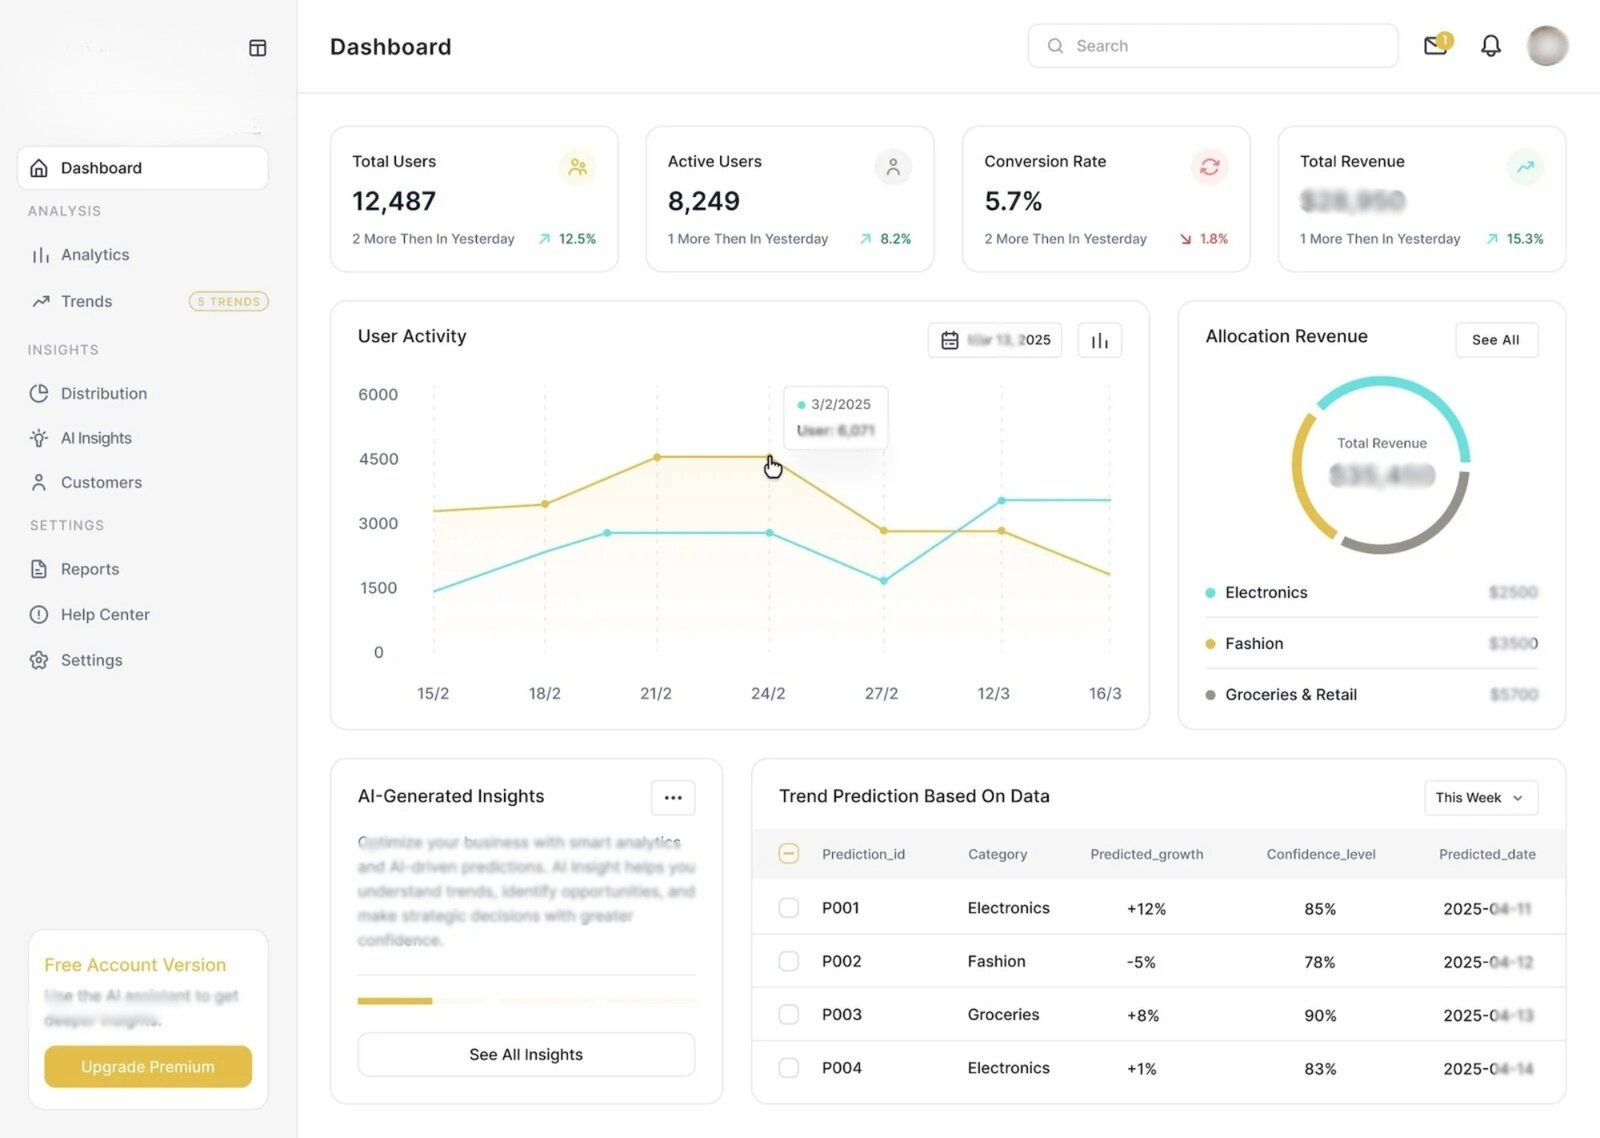Go to Analytics in the sidebar
Image resolution: width=1600 pixels, height=1138 pixels.
point(95,255)
